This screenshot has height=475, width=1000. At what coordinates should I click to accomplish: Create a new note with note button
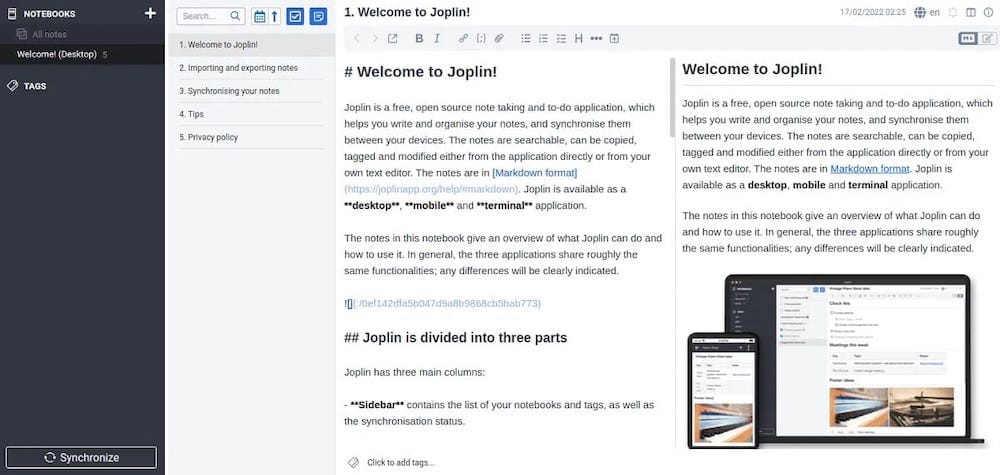318,17
